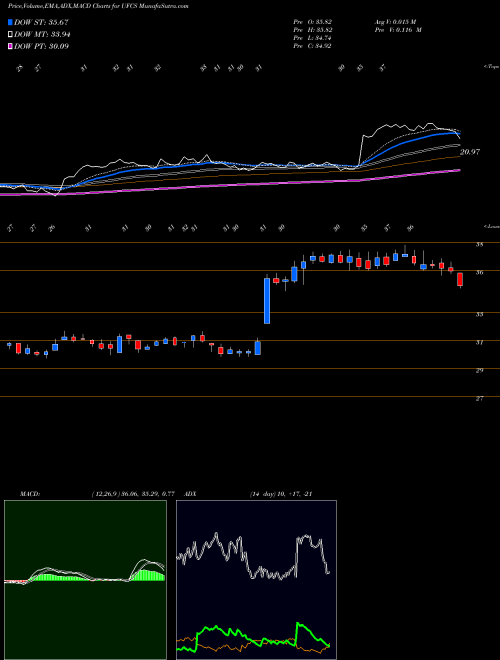Click the MACD '(12,26,9) 36.06, 35.29, 0.77' values

tap(133, 494)
